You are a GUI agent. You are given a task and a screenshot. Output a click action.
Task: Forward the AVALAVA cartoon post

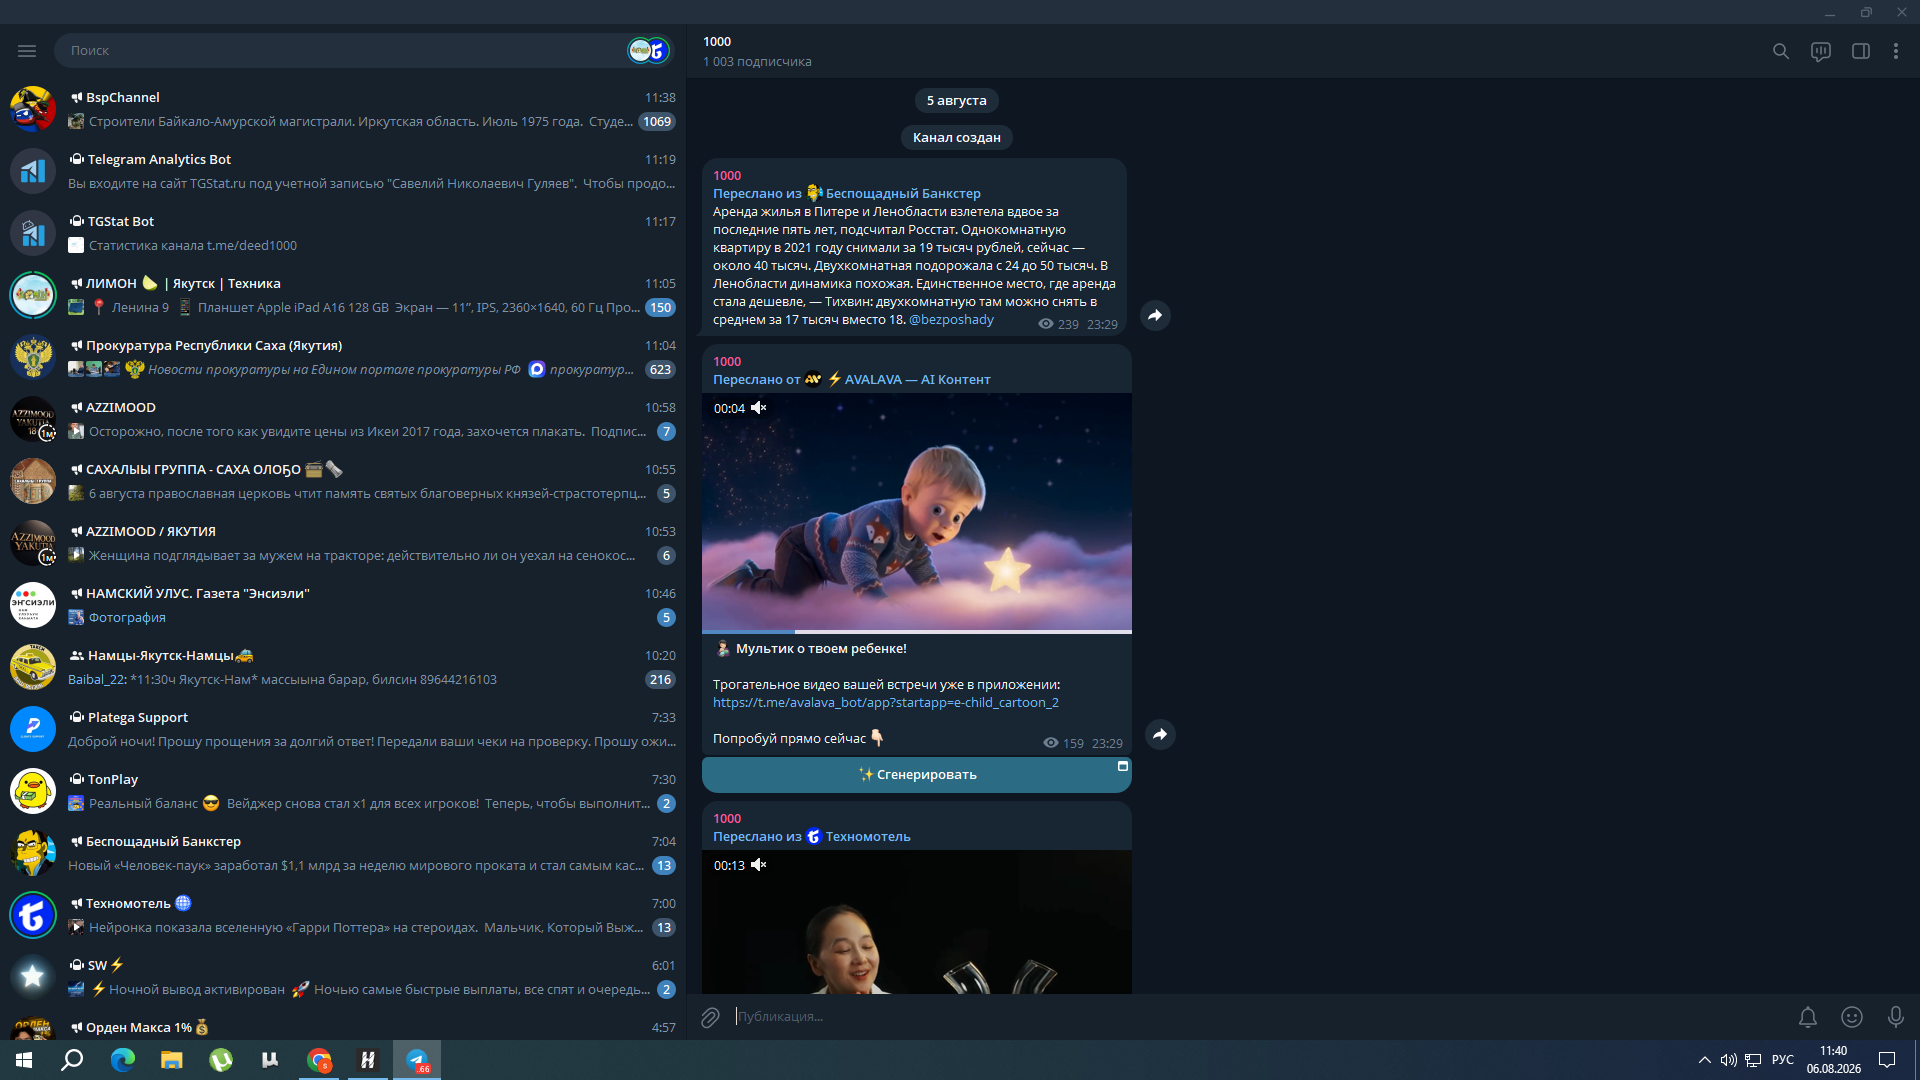coord(1159,734)
